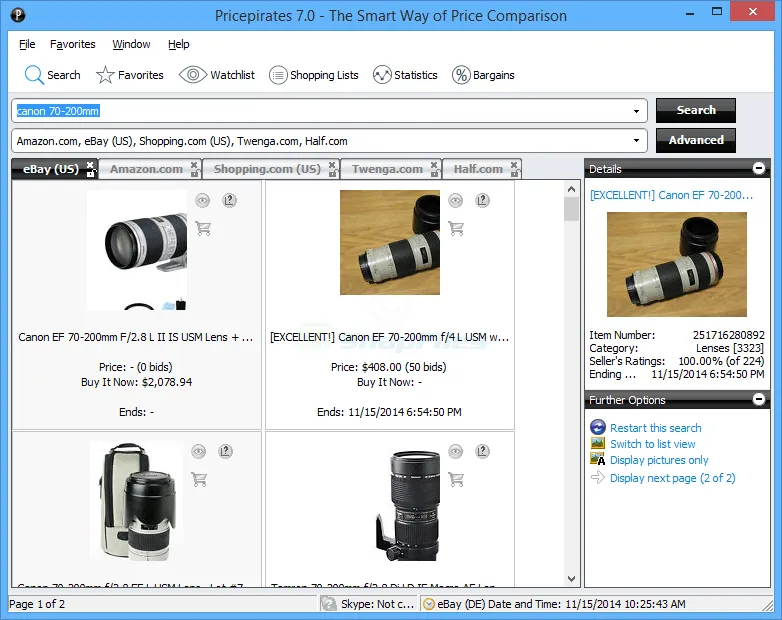Expand the search term history dropdown
The image size is (782, 620).
636,111
